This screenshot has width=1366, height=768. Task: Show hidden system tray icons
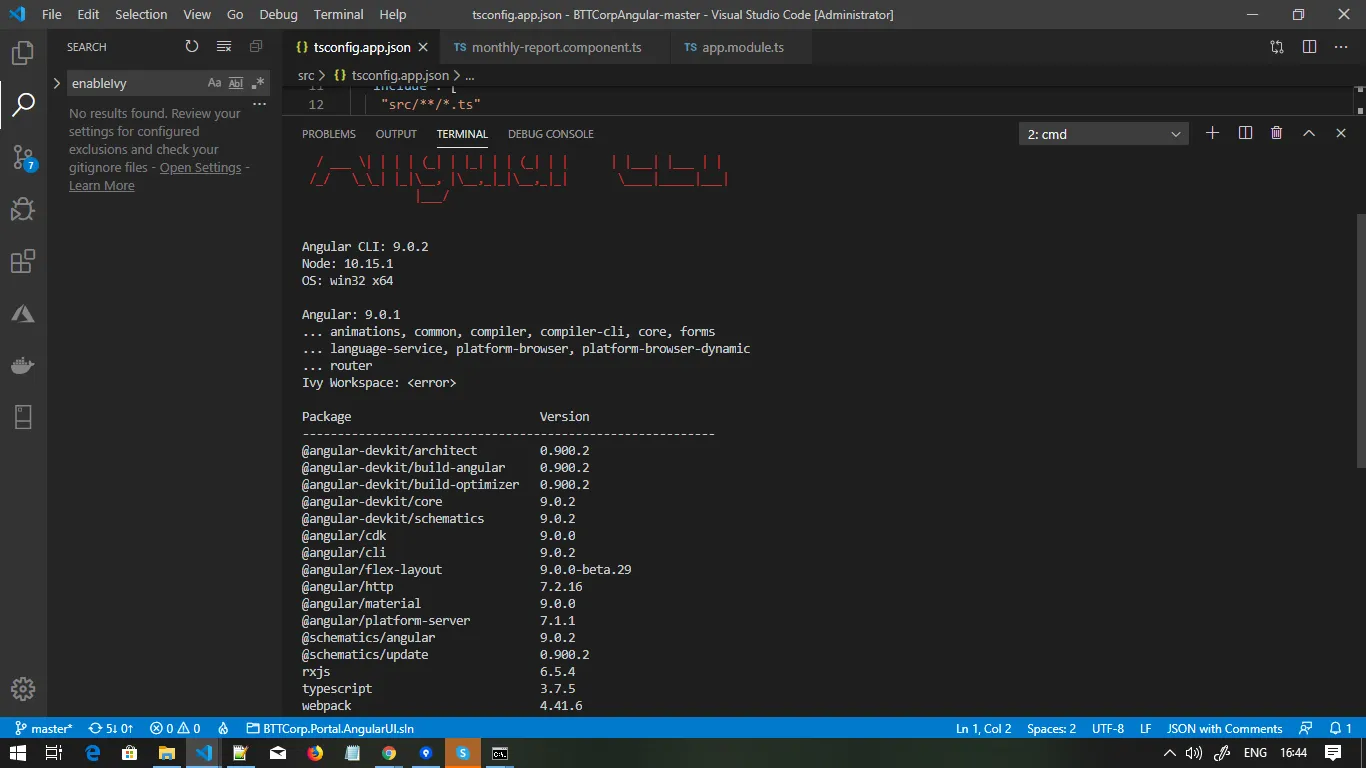1170,753
